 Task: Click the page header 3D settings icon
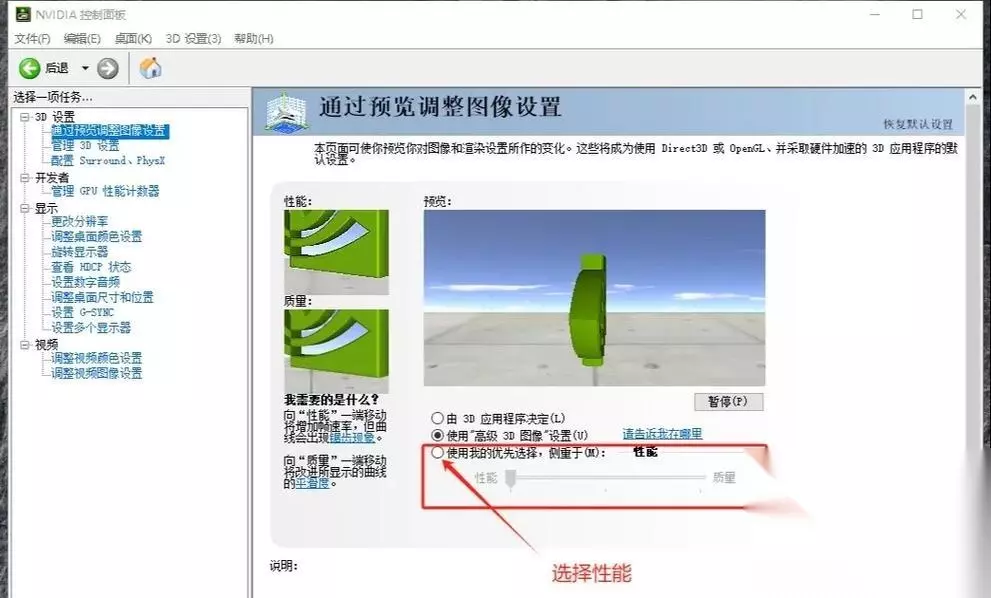(x=286, y=113)
